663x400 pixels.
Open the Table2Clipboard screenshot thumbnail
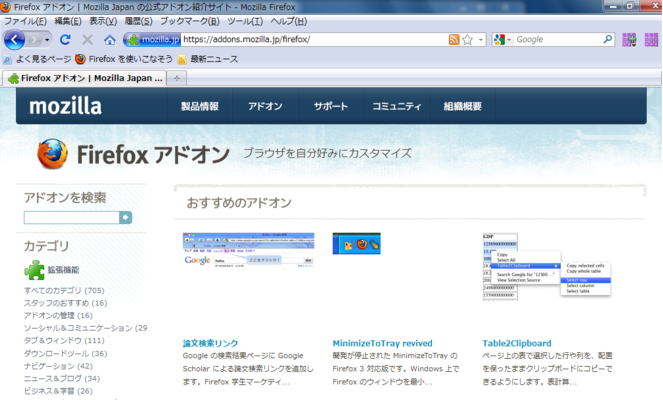coord(547,266)
